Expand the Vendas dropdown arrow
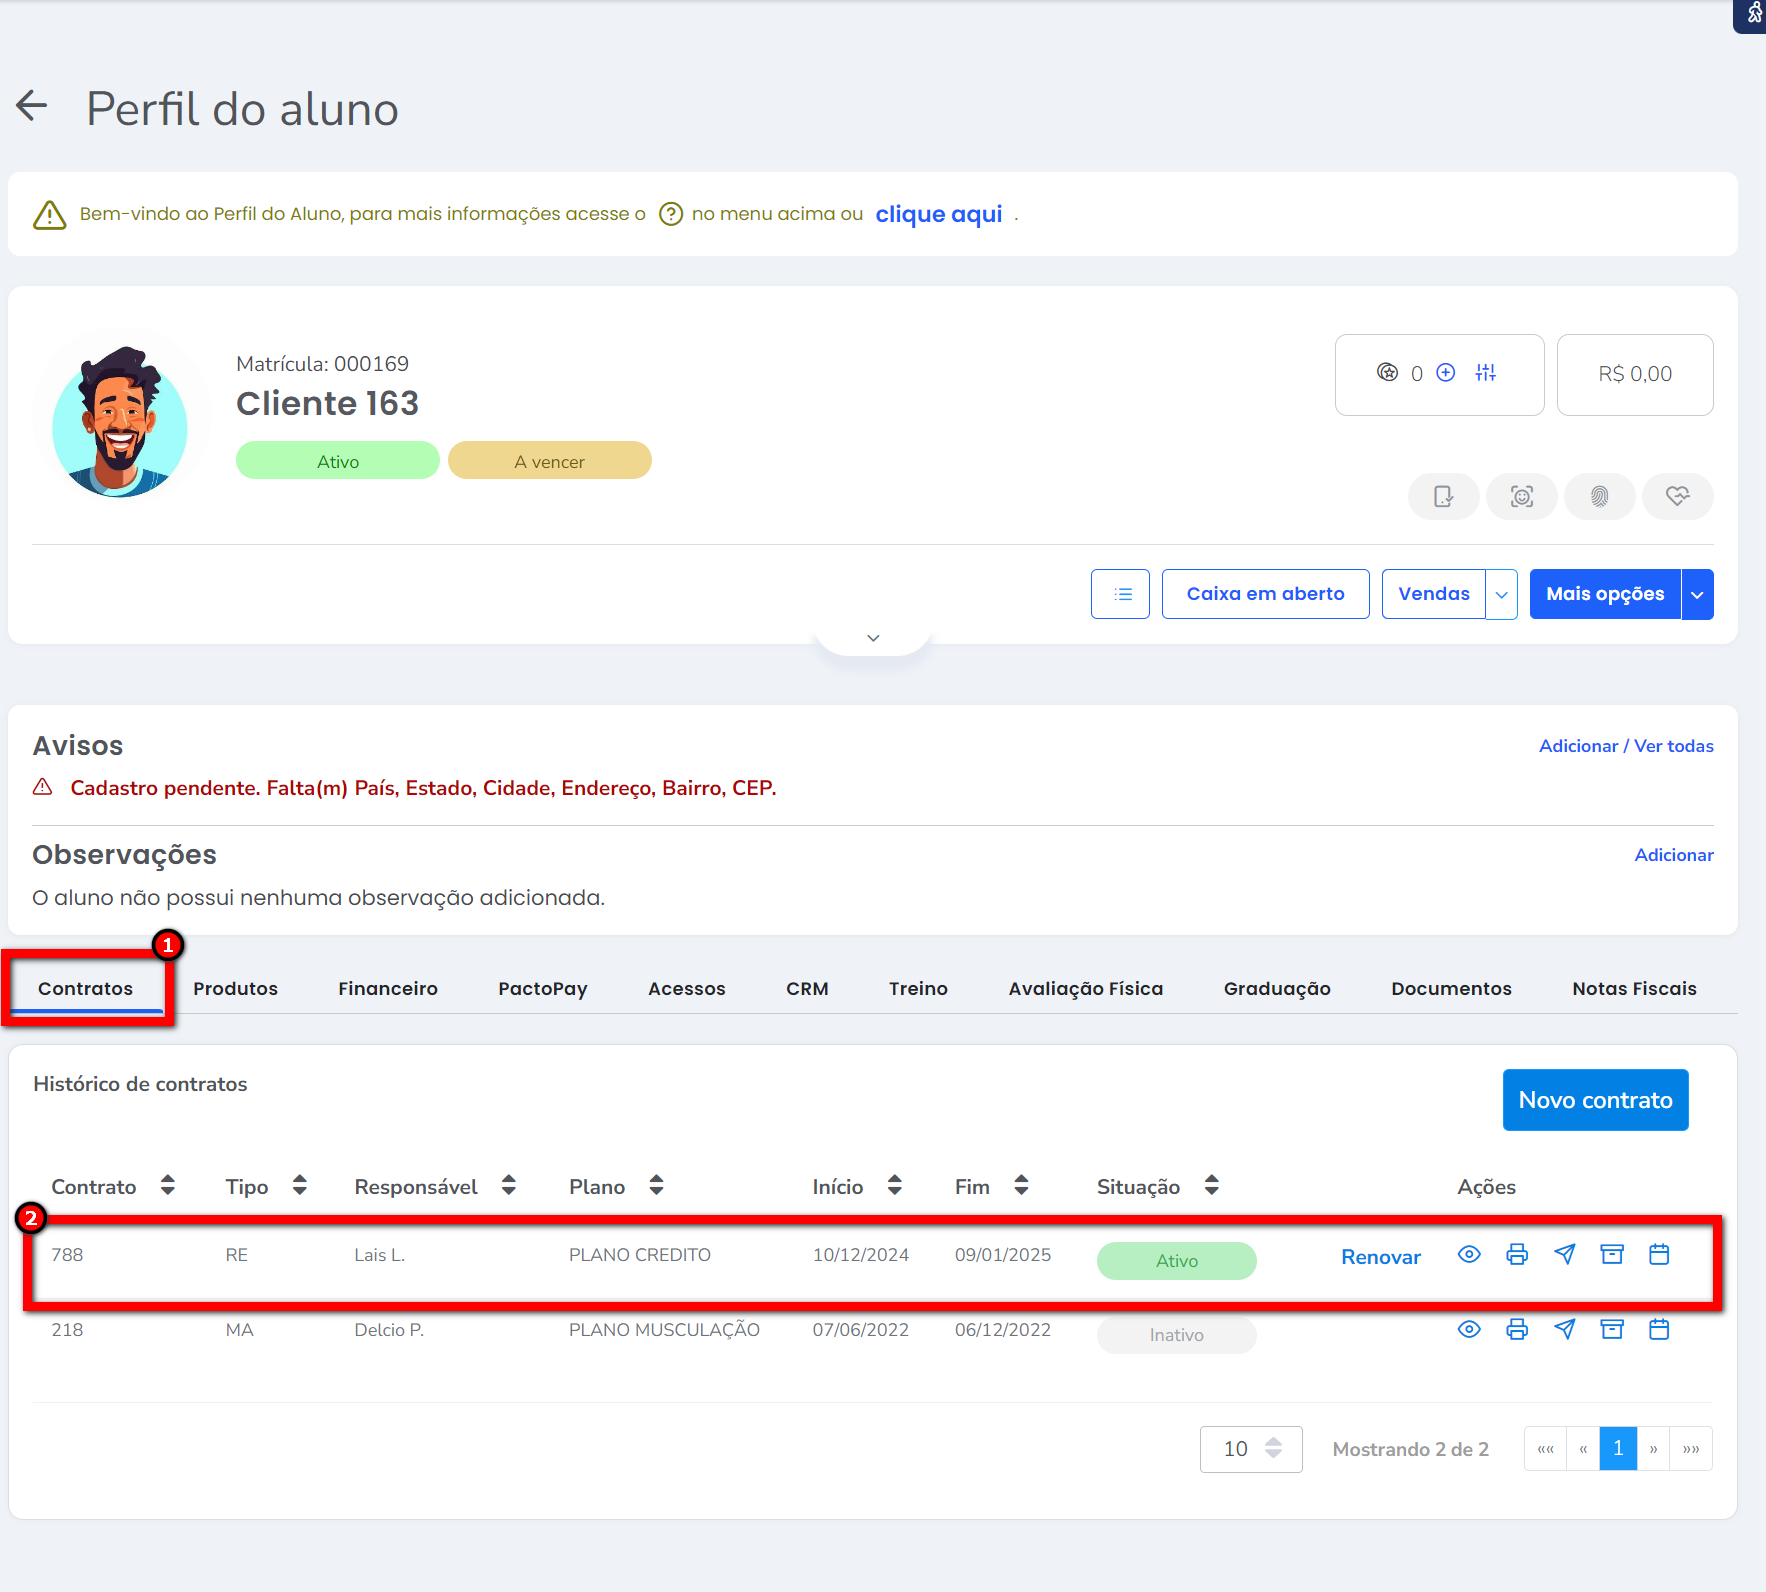Screen dimensions: 1766x1592 click(x=1501, y=594)
